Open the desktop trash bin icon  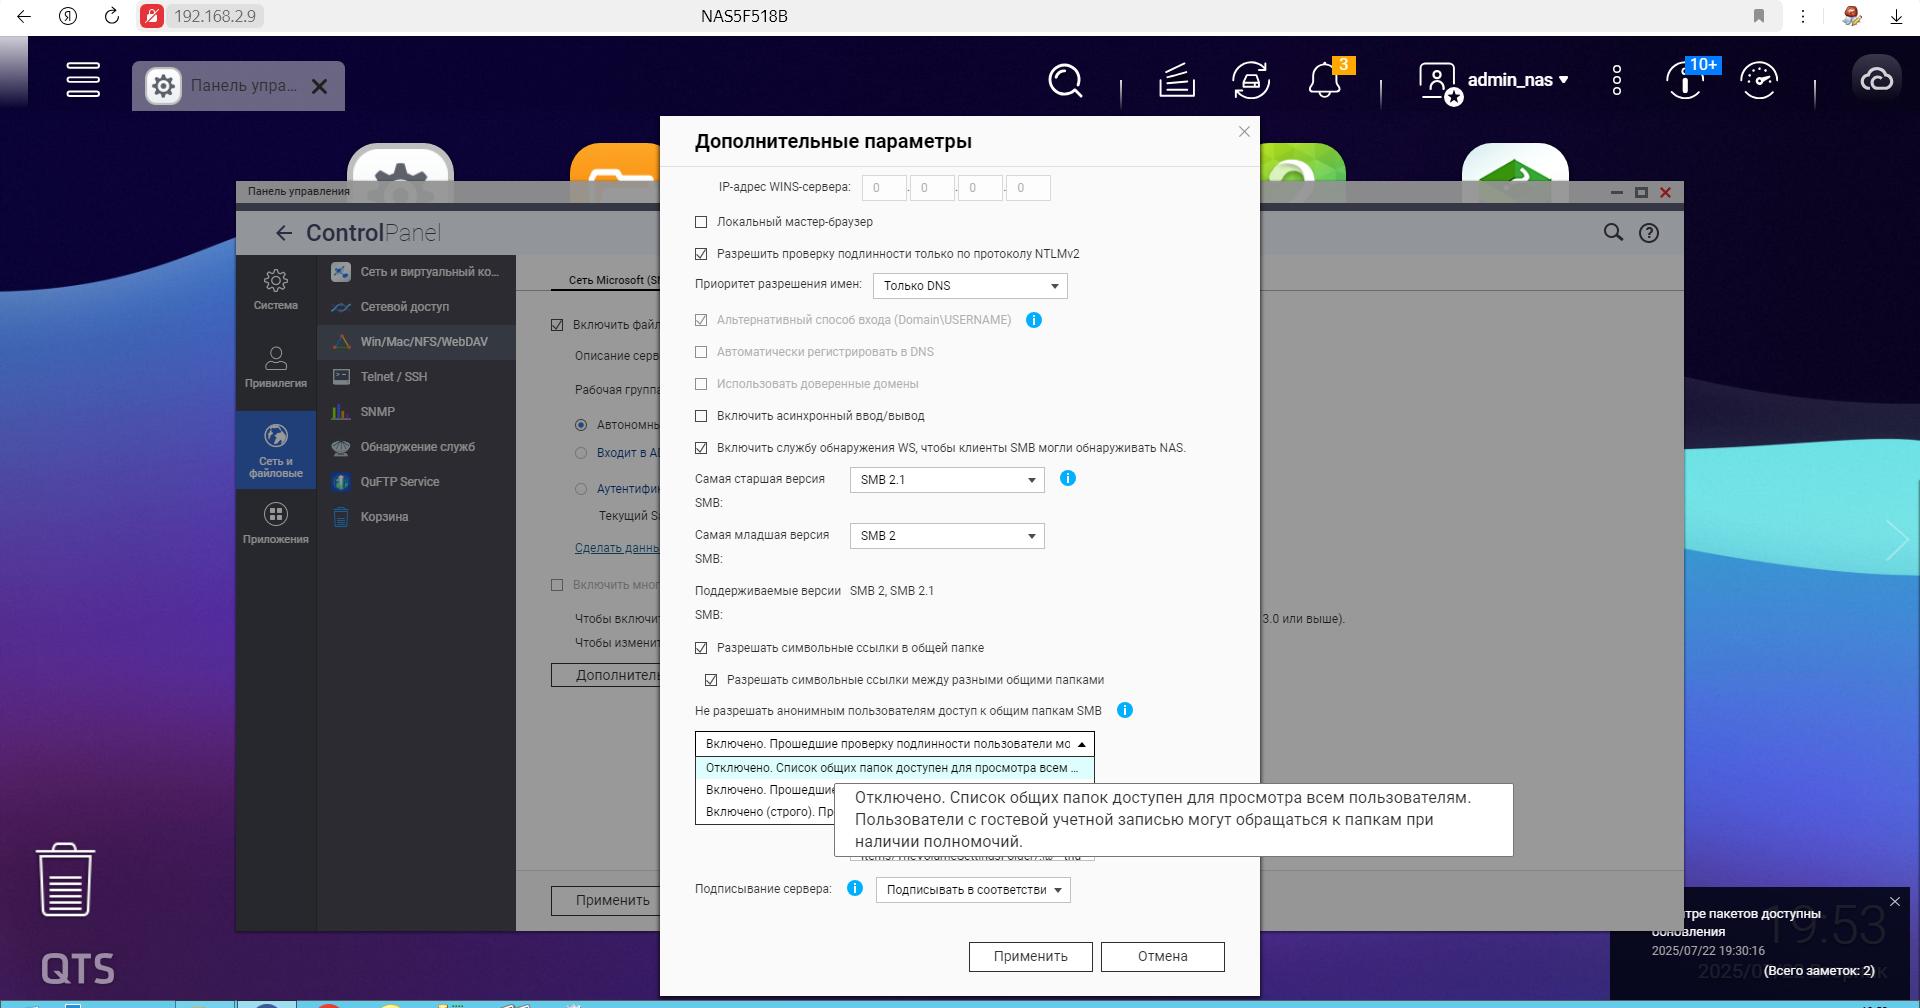coord(65,879)
